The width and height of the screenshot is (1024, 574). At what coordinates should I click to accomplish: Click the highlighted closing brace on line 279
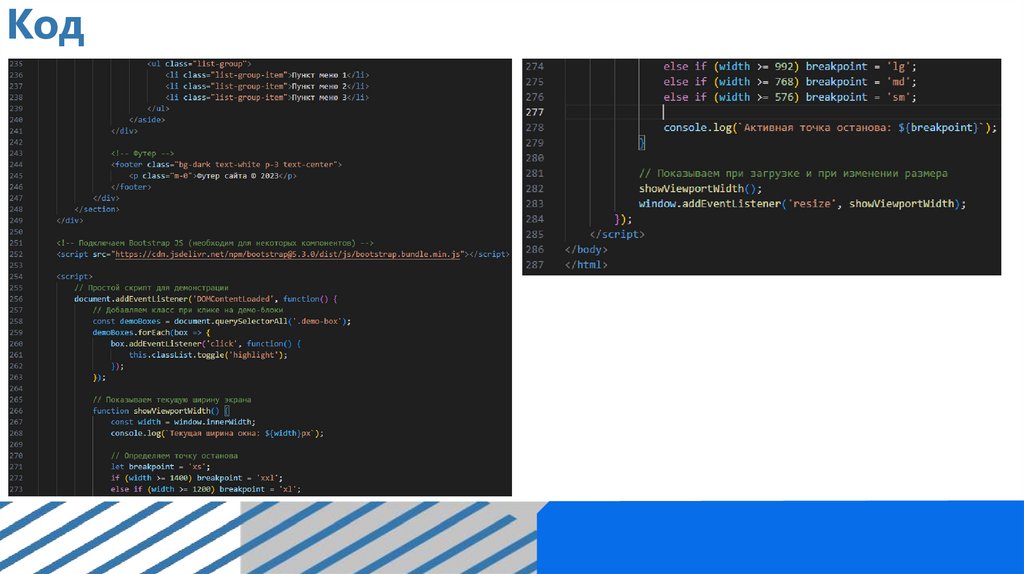[641, 143]
